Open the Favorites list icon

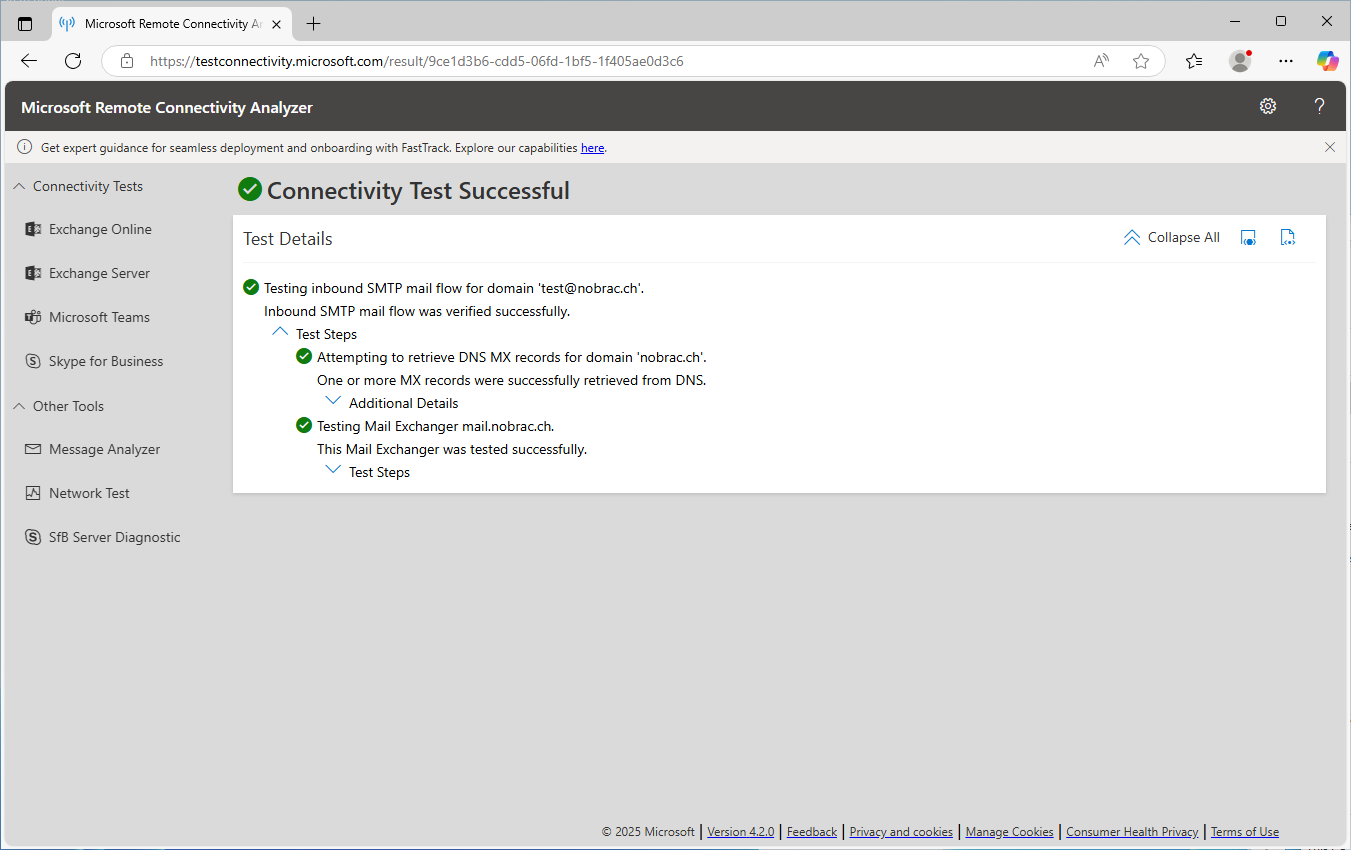pyautogui.click(x=1194, y=61)
